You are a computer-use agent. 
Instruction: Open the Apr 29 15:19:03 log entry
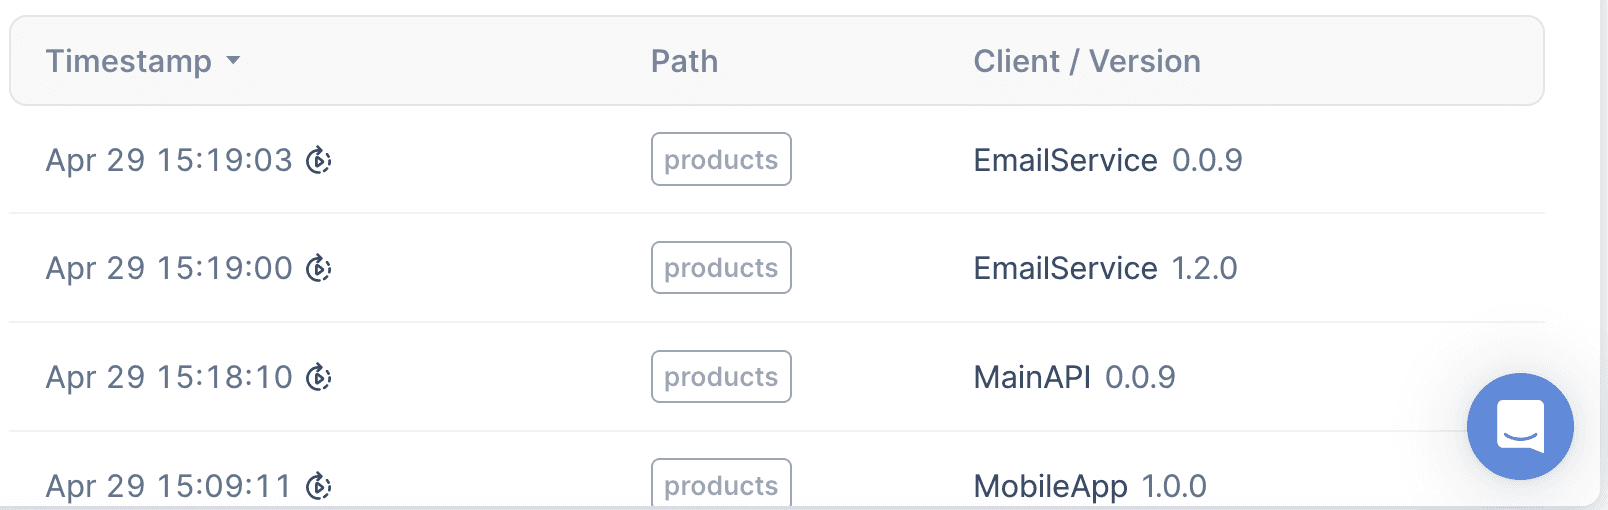point(168,160)
